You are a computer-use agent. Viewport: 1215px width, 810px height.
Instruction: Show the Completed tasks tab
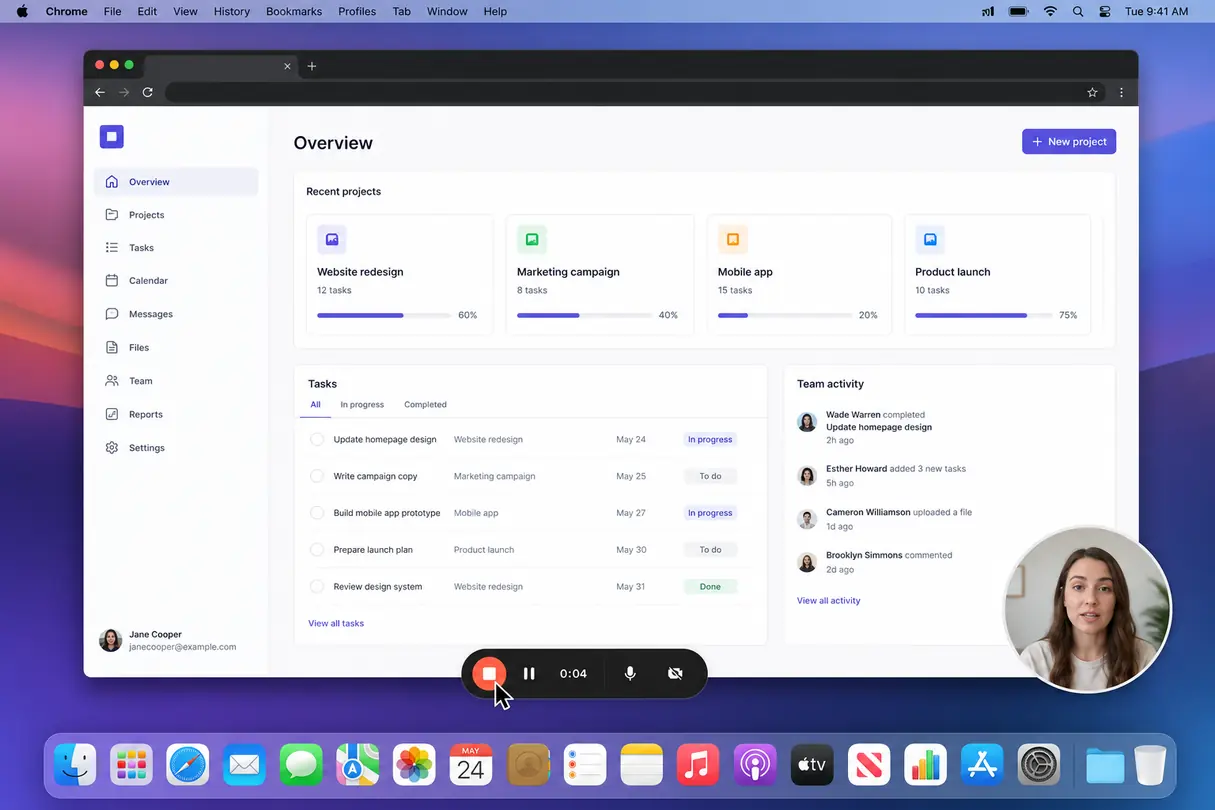pos(425,405)
